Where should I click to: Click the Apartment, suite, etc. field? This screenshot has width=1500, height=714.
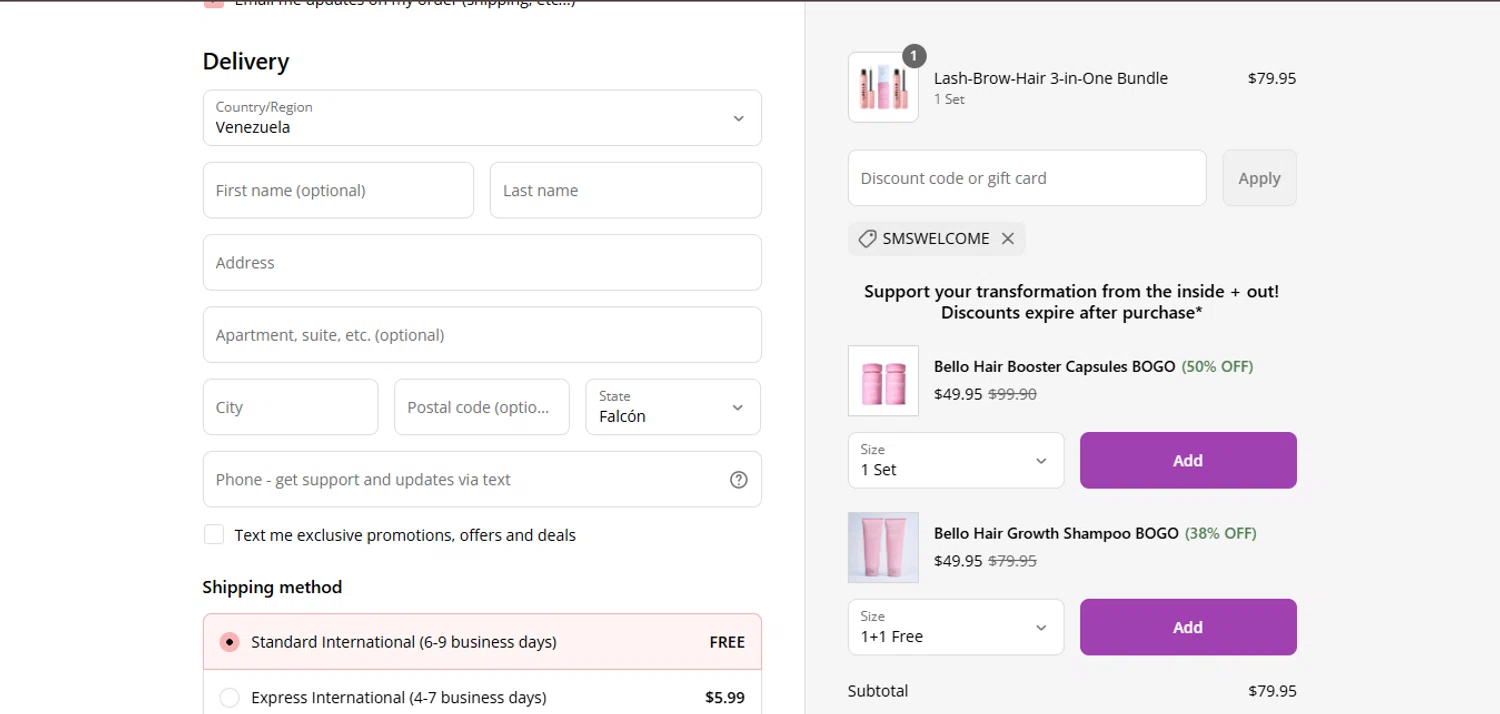tap(482, 335)
